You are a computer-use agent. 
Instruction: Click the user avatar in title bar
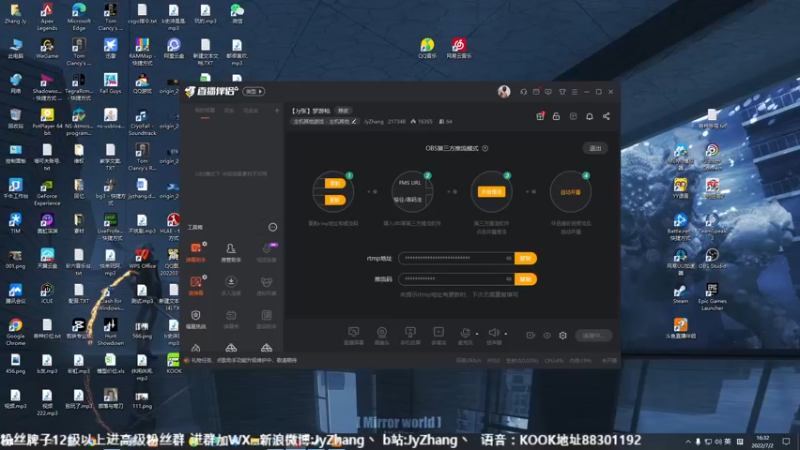point(504,91)
